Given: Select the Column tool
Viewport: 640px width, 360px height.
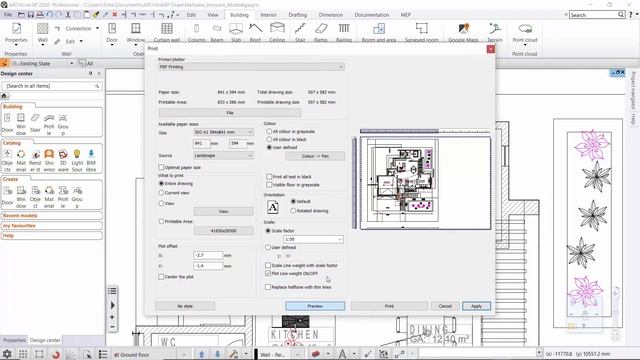Looking at the screenshot, I should click(x=196, y=32).
